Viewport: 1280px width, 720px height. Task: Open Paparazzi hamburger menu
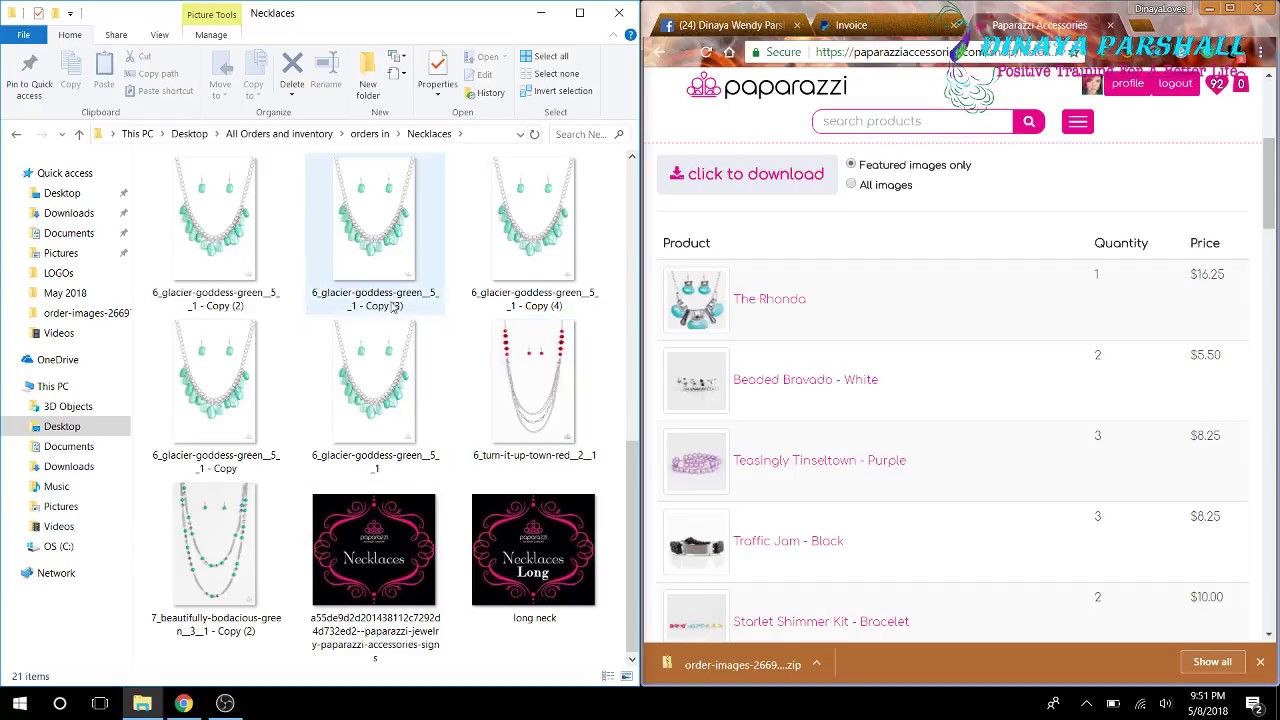[x=1078, y=121]
